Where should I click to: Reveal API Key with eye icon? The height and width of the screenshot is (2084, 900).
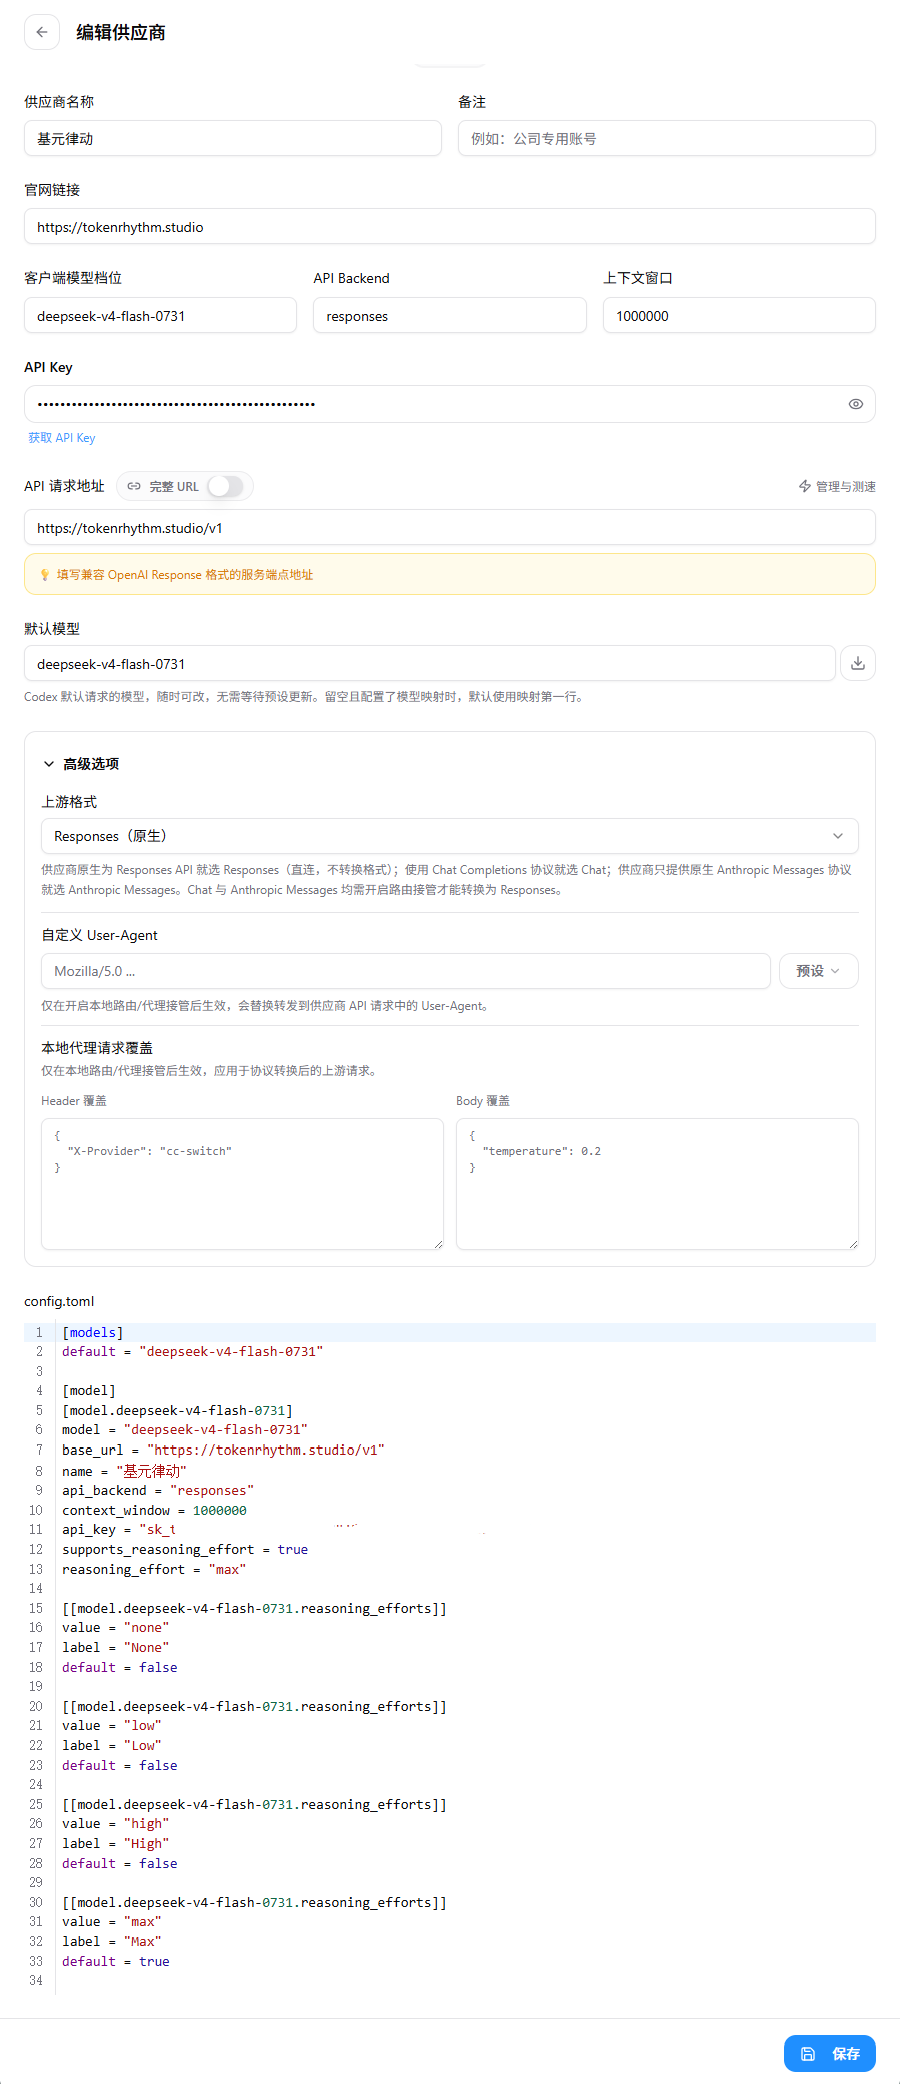pyautogui.click(x=856, y=404)
